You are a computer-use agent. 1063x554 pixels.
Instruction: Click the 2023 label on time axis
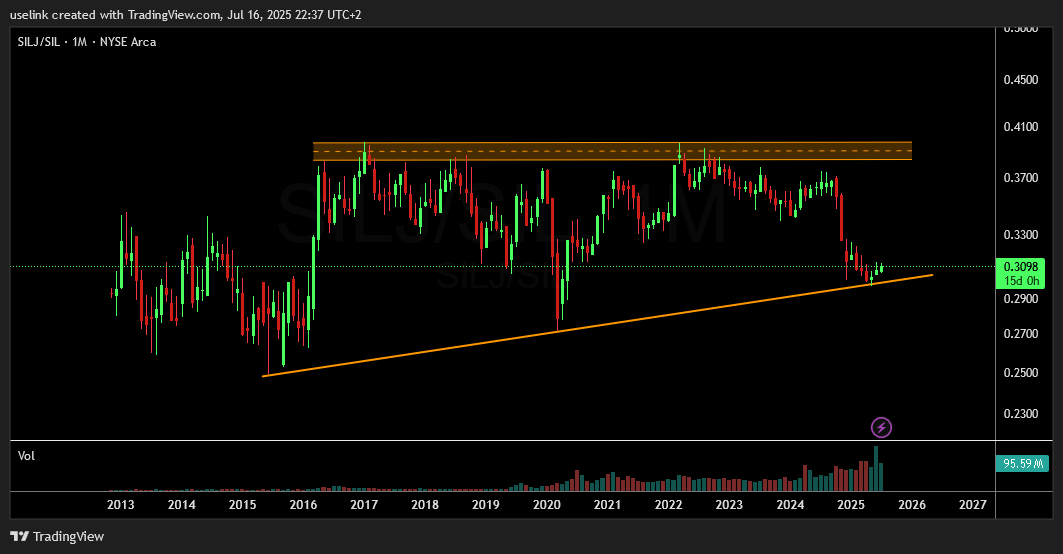pos(729,504)
